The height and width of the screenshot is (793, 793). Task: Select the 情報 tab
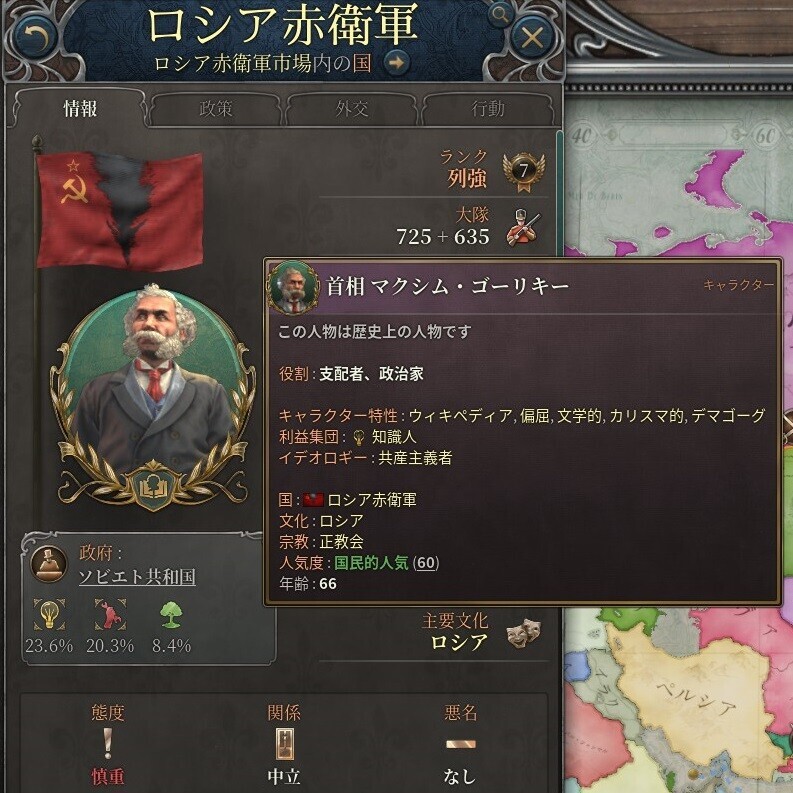click(x=80, y=108)
